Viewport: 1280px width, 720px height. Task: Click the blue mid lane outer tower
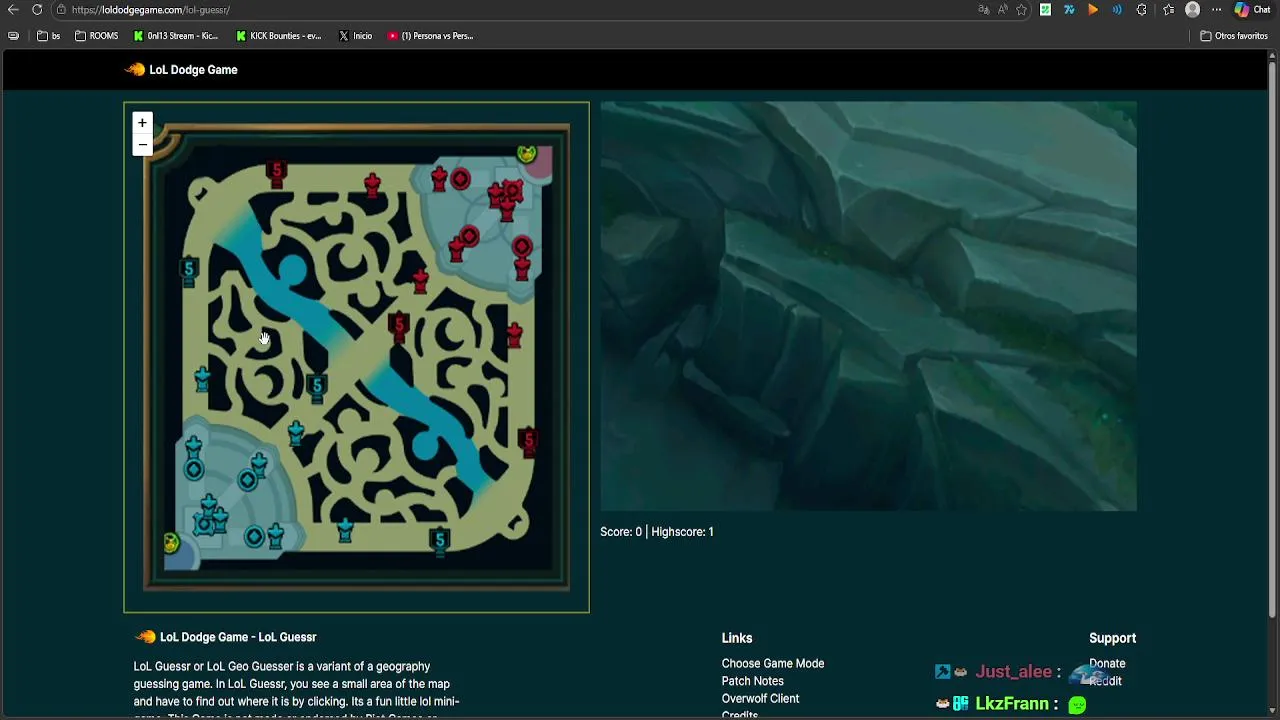pyautogui.click(x=317, y=387)
